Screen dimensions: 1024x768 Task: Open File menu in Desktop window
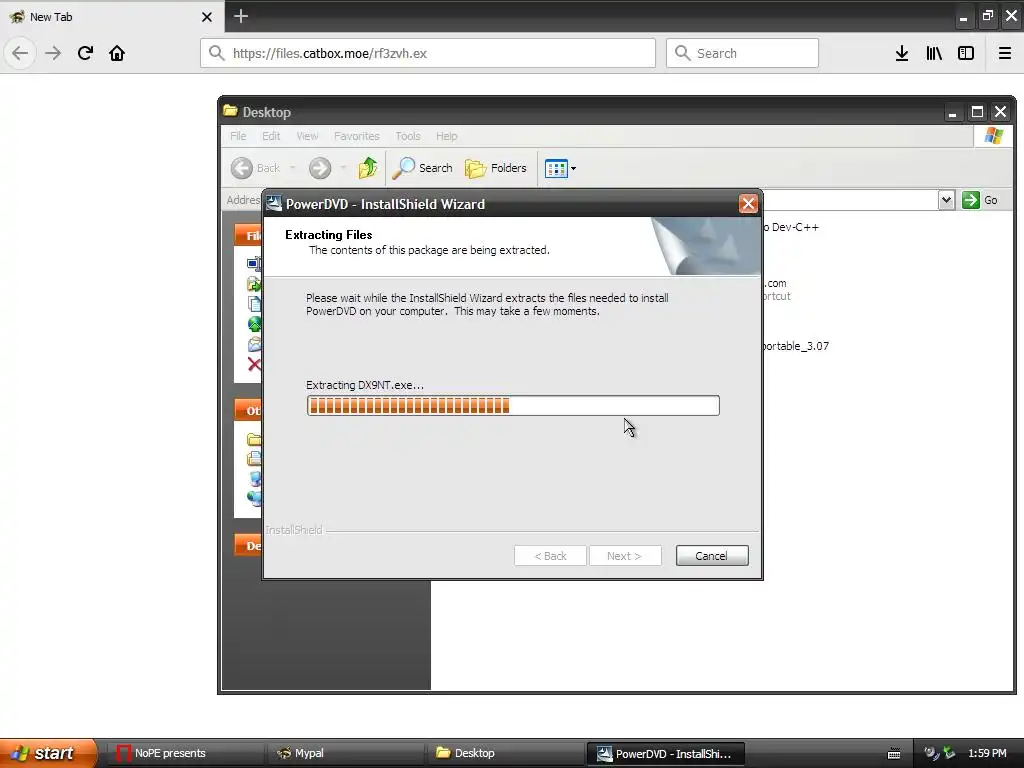pyautogui.click(x=238, y=136)
